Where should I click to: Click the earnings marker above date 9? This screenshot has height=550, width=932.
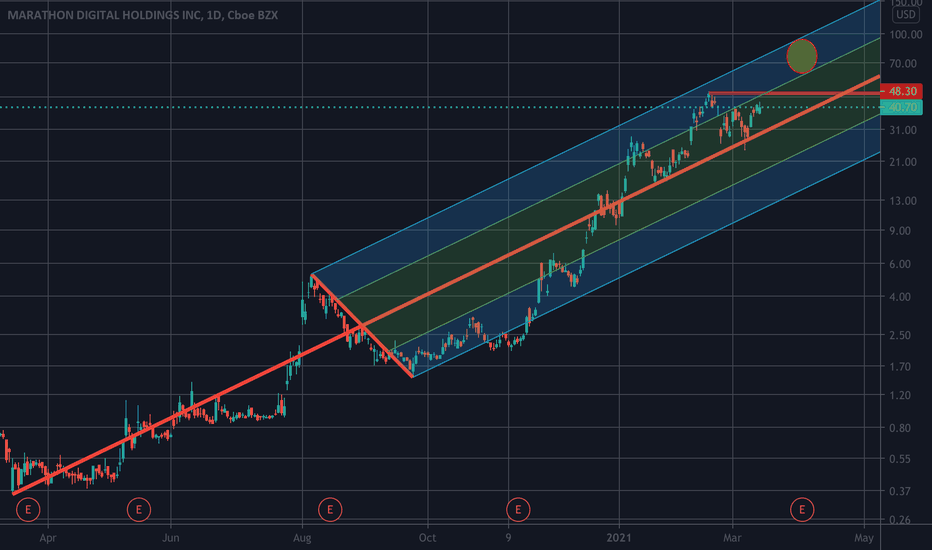tap(518, 510)
